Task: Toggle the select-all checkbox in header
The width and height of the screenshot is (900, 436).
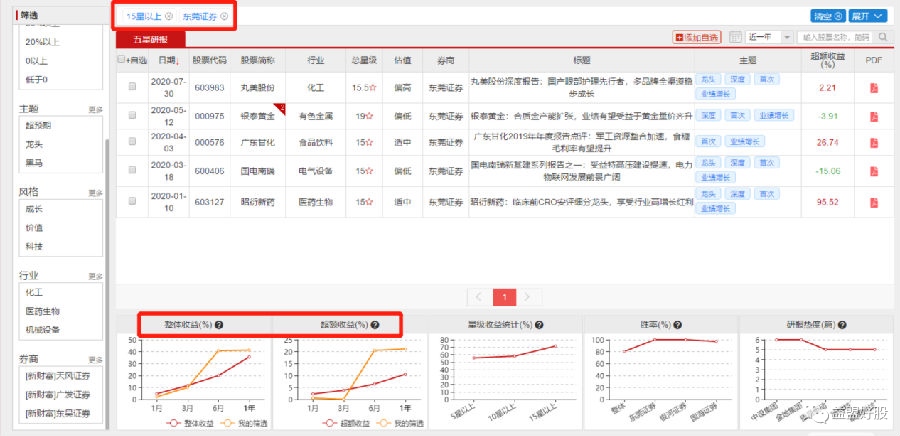Action: click(x=122, y=60)
